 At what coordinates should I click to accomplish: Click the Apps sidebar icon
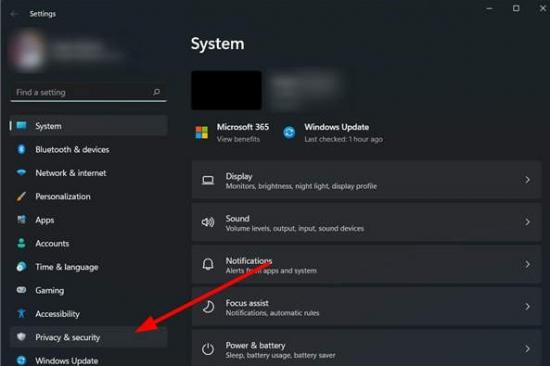tap(21, 220)
